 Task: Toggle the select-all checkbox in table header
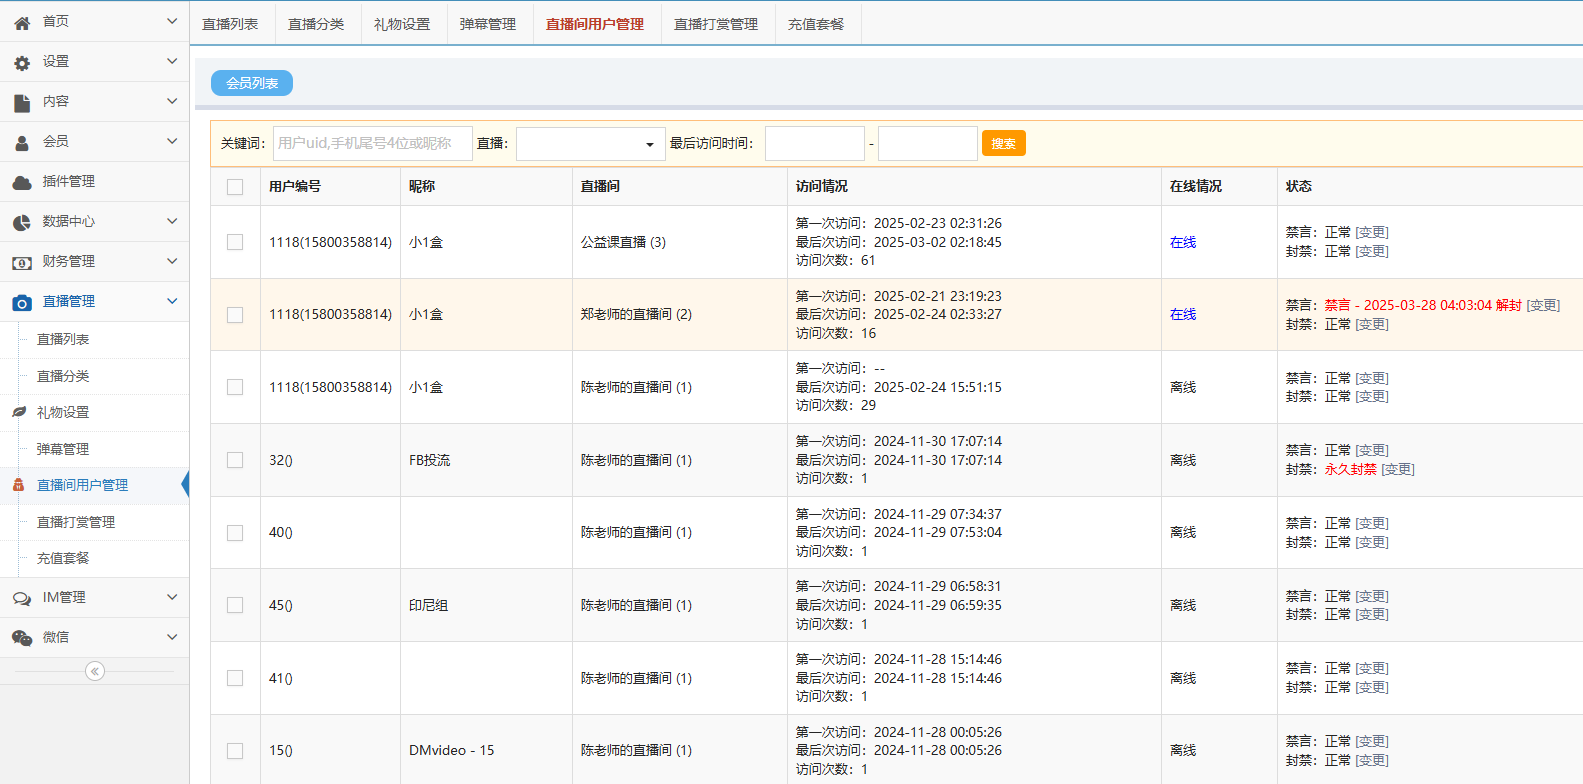click(x=235, y=187)
